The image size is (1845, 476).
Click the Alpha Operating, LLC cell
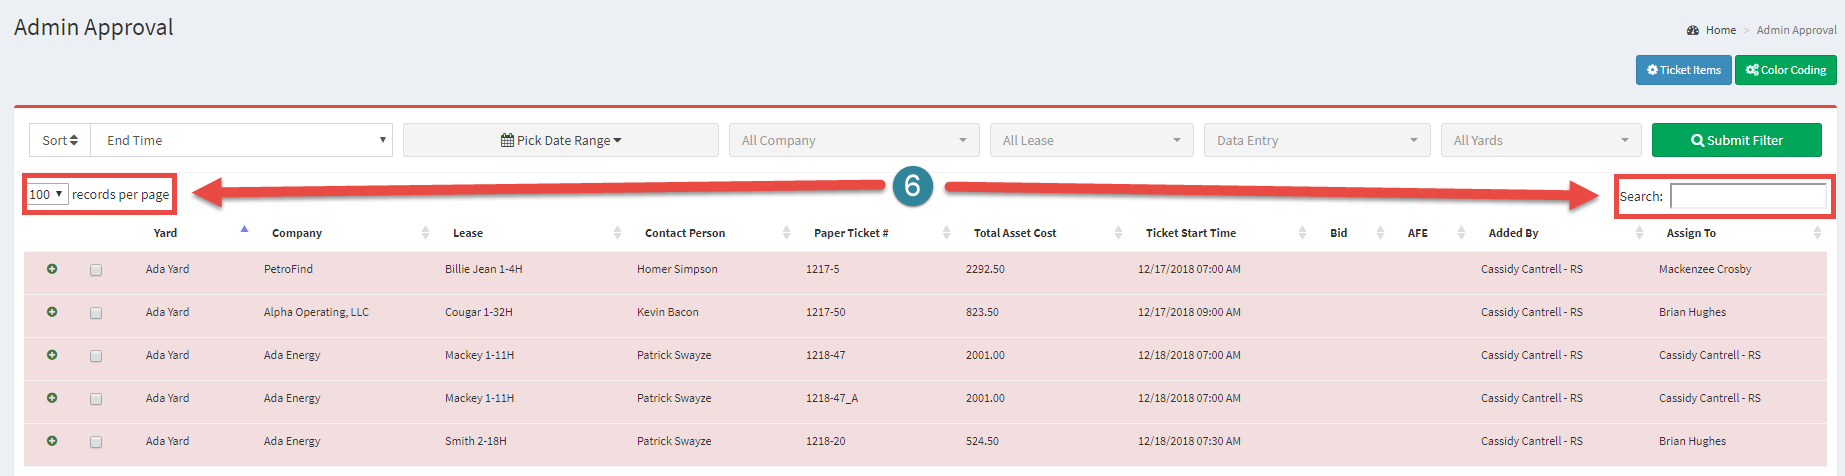point(316,312)
